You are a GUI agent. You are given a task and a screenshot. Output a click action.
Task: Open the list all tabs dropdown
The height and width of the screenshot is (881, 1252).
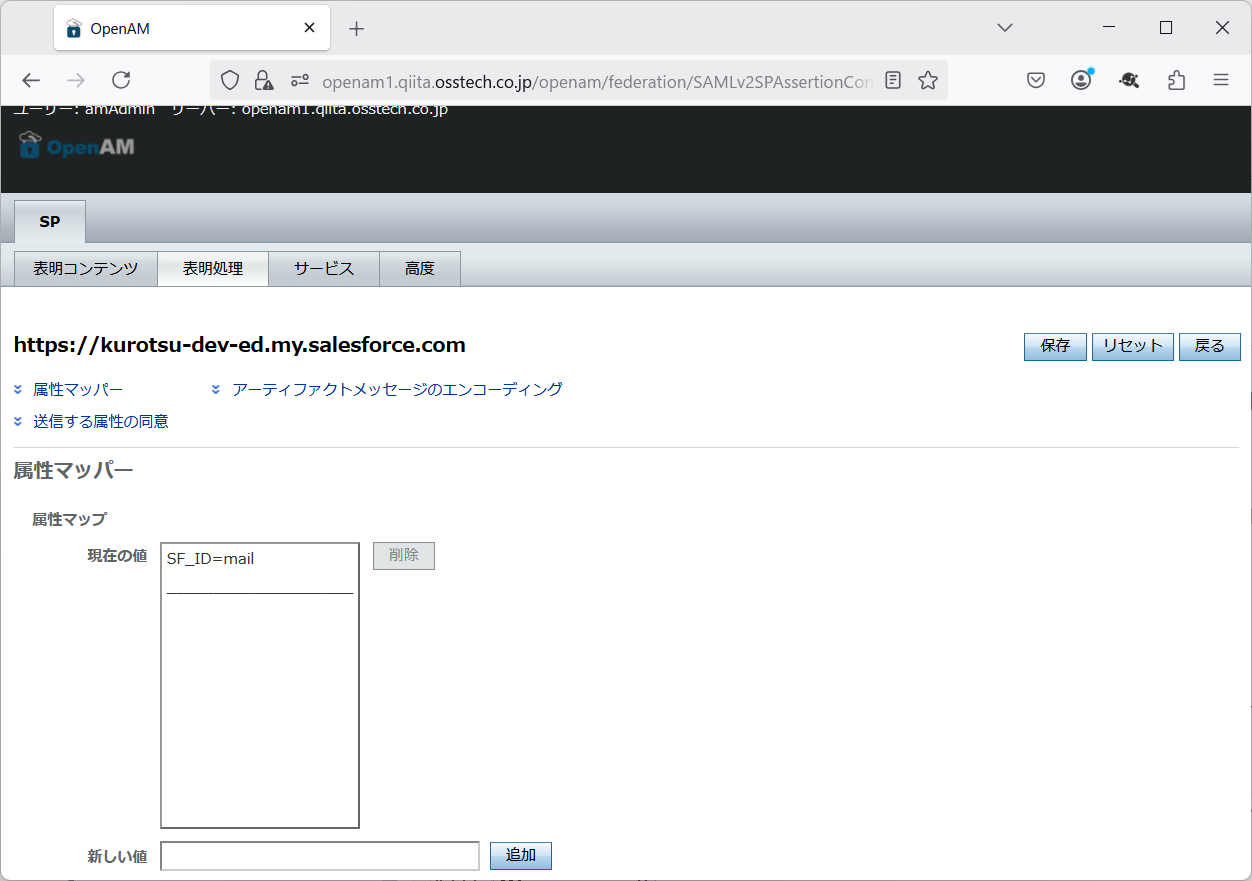point(1006,28)
